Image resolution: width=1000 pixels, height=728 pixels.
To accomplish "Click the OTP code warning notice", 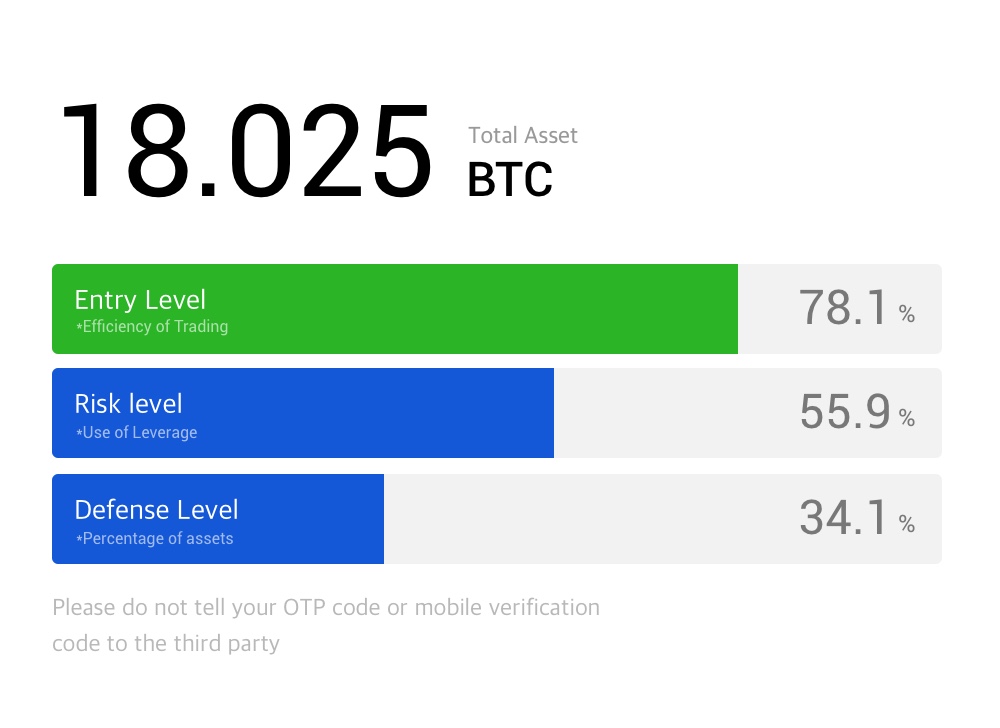I will coord(326,625).
